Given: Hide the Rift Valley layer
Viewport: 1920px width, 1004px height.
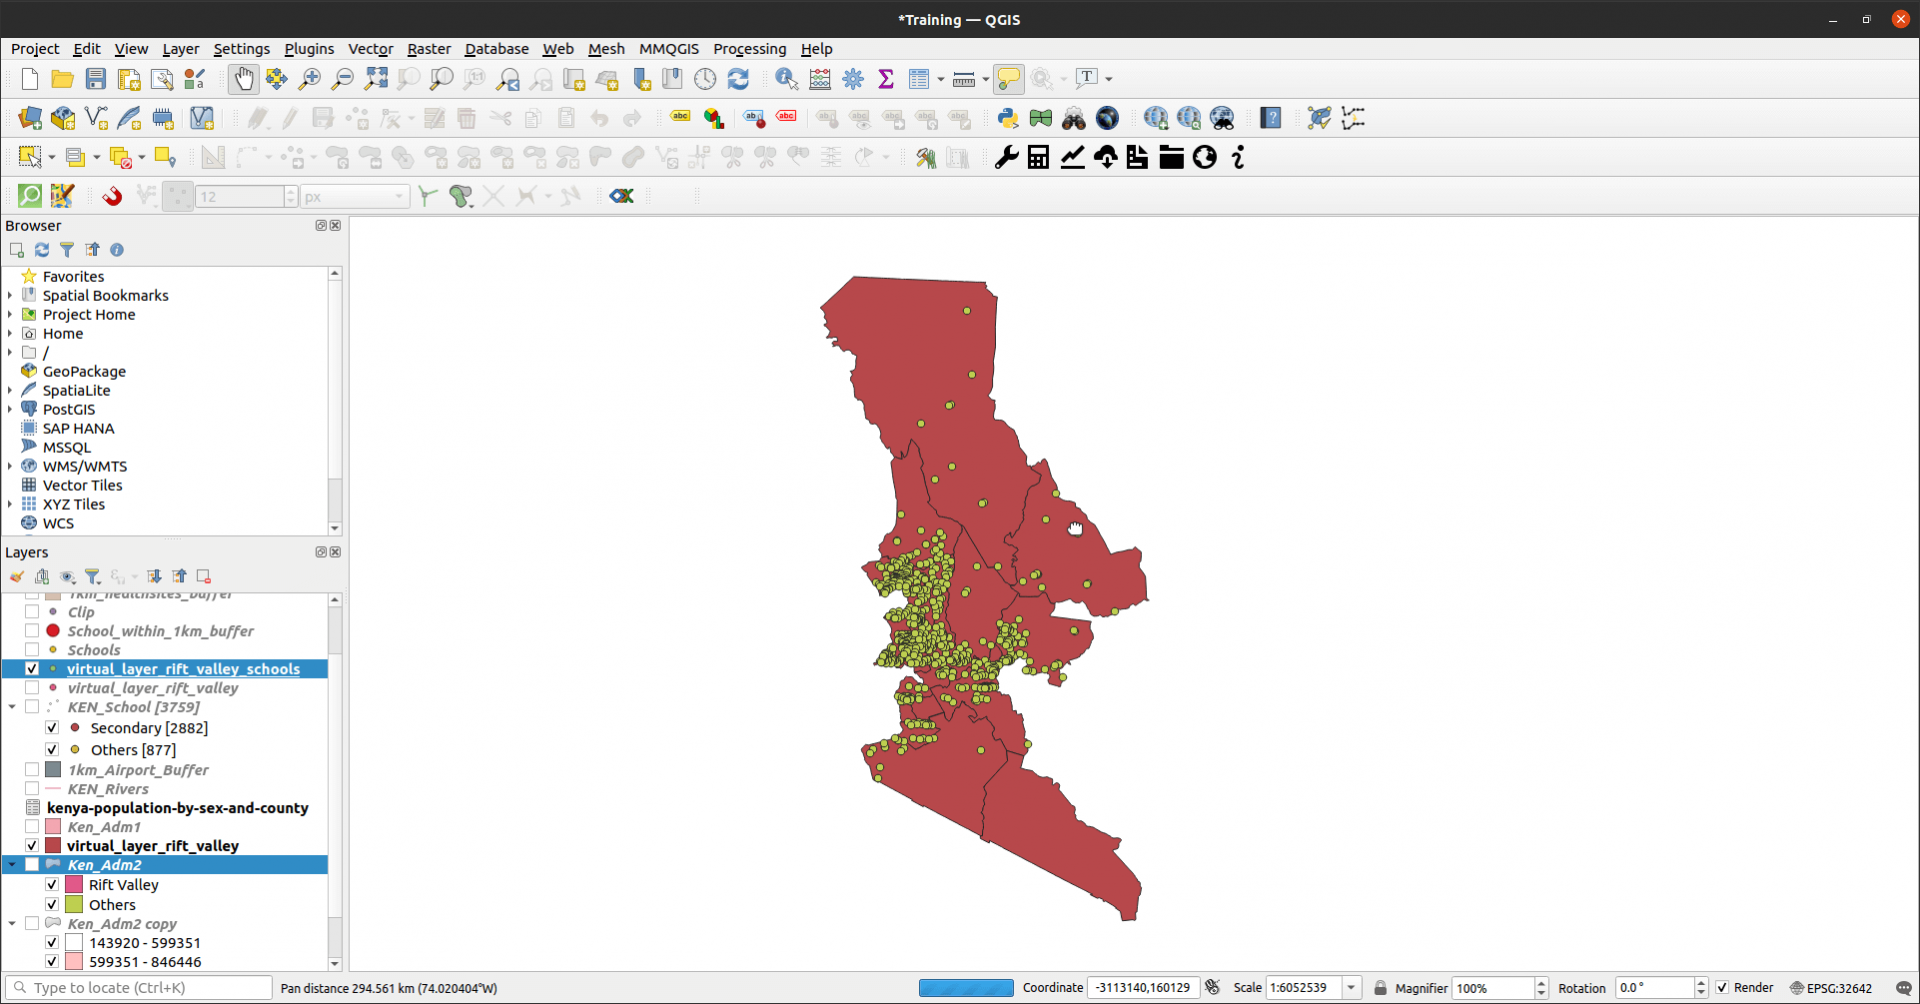Looking at the screenshot, I should click(51, 884).
